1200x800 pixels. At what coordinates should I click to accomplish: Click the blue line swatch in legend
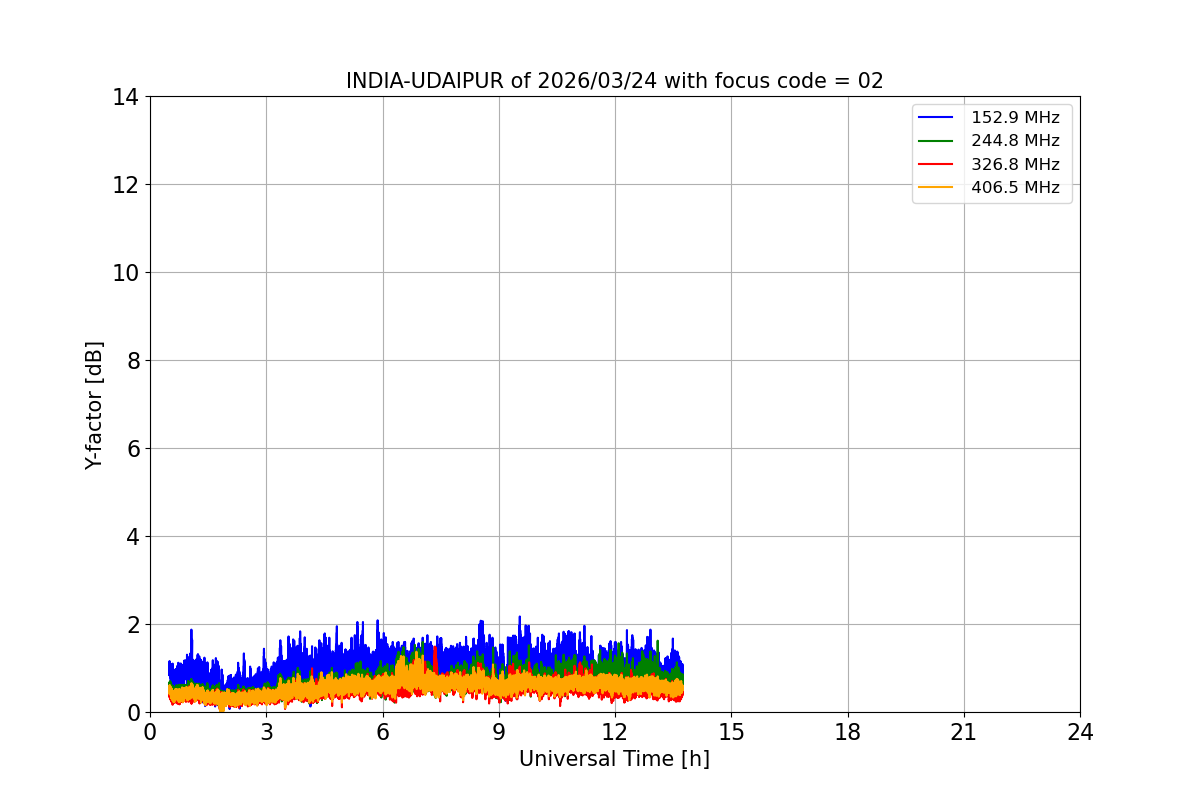click(936, 118)
